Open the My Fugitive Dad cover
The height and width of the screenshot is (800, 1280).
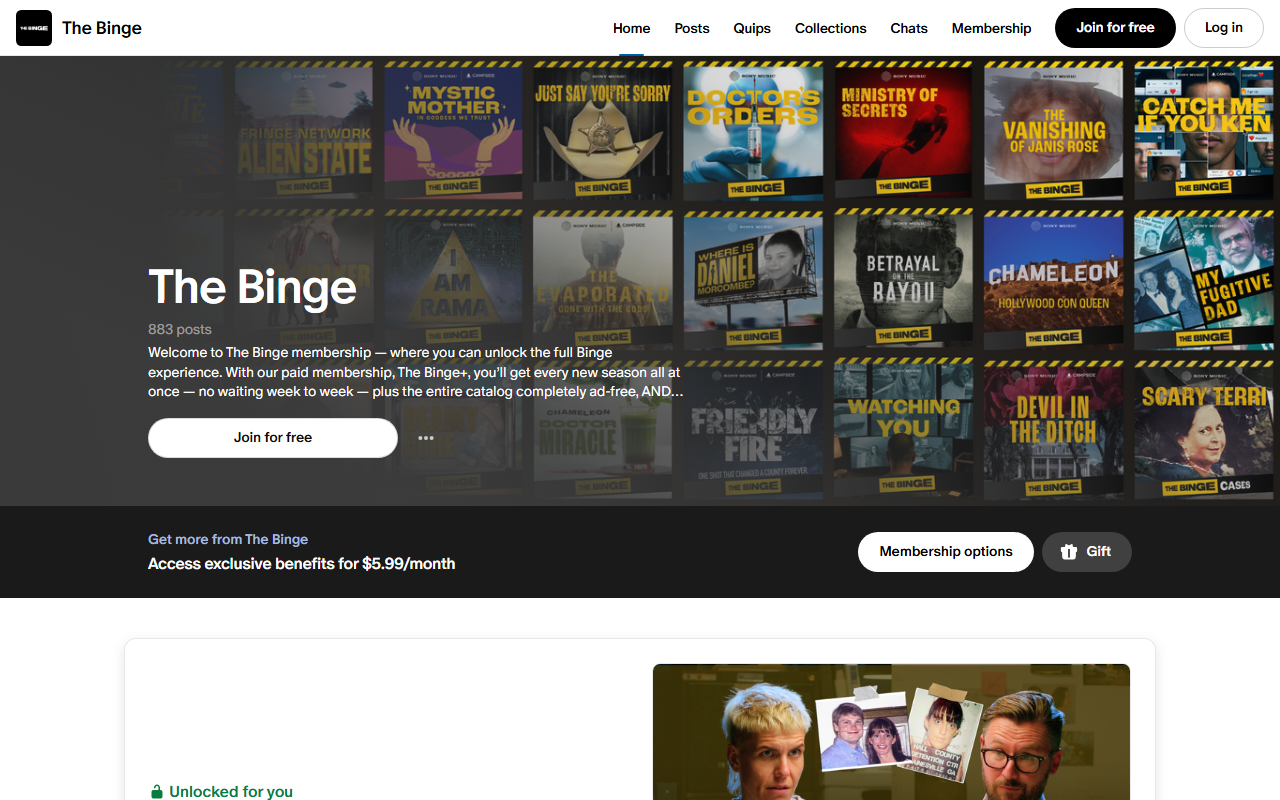coord(1203,280)
